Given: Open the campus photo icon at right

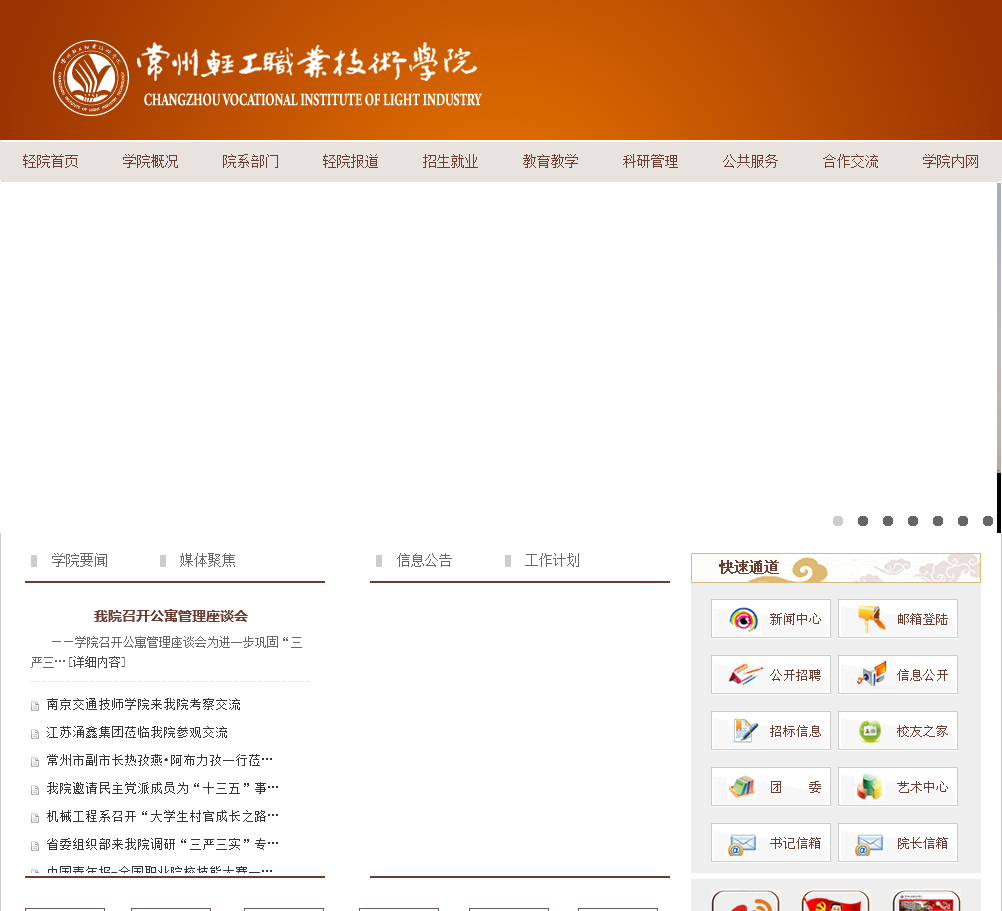Looking at the screenshot, I should (926, 901).
